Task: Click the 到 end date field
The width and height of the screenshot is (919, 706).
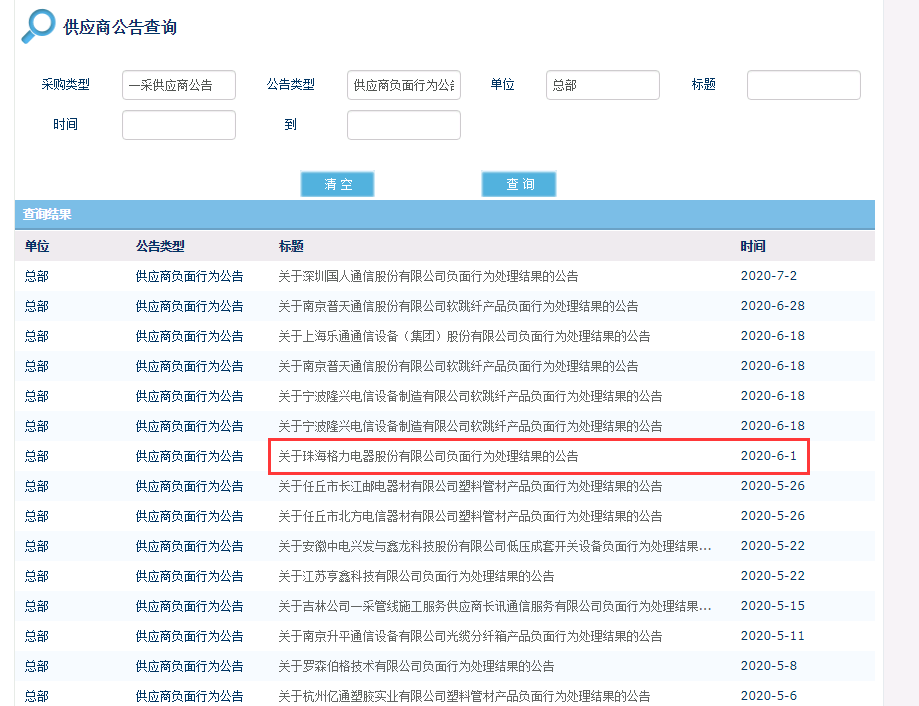Action: click(403, 124)
